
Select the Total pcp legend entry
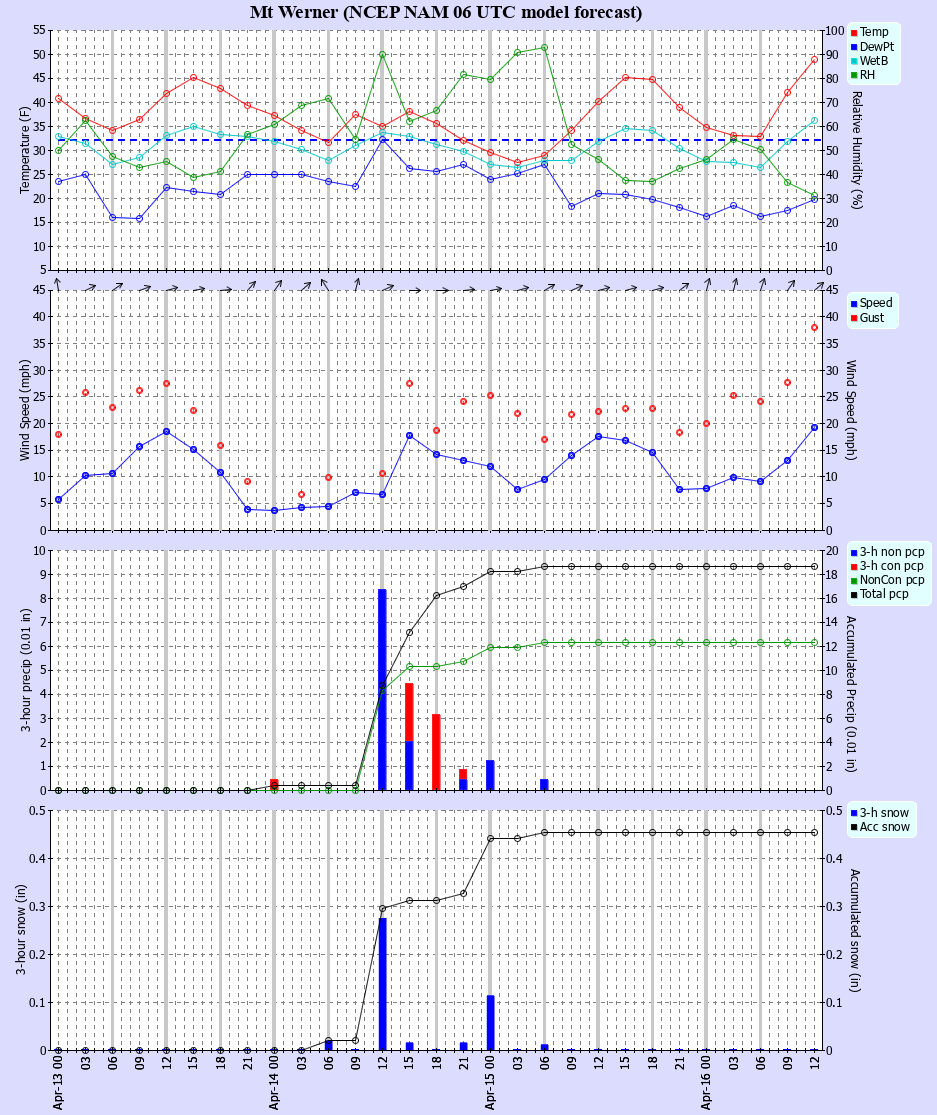(x=884, y=594)
